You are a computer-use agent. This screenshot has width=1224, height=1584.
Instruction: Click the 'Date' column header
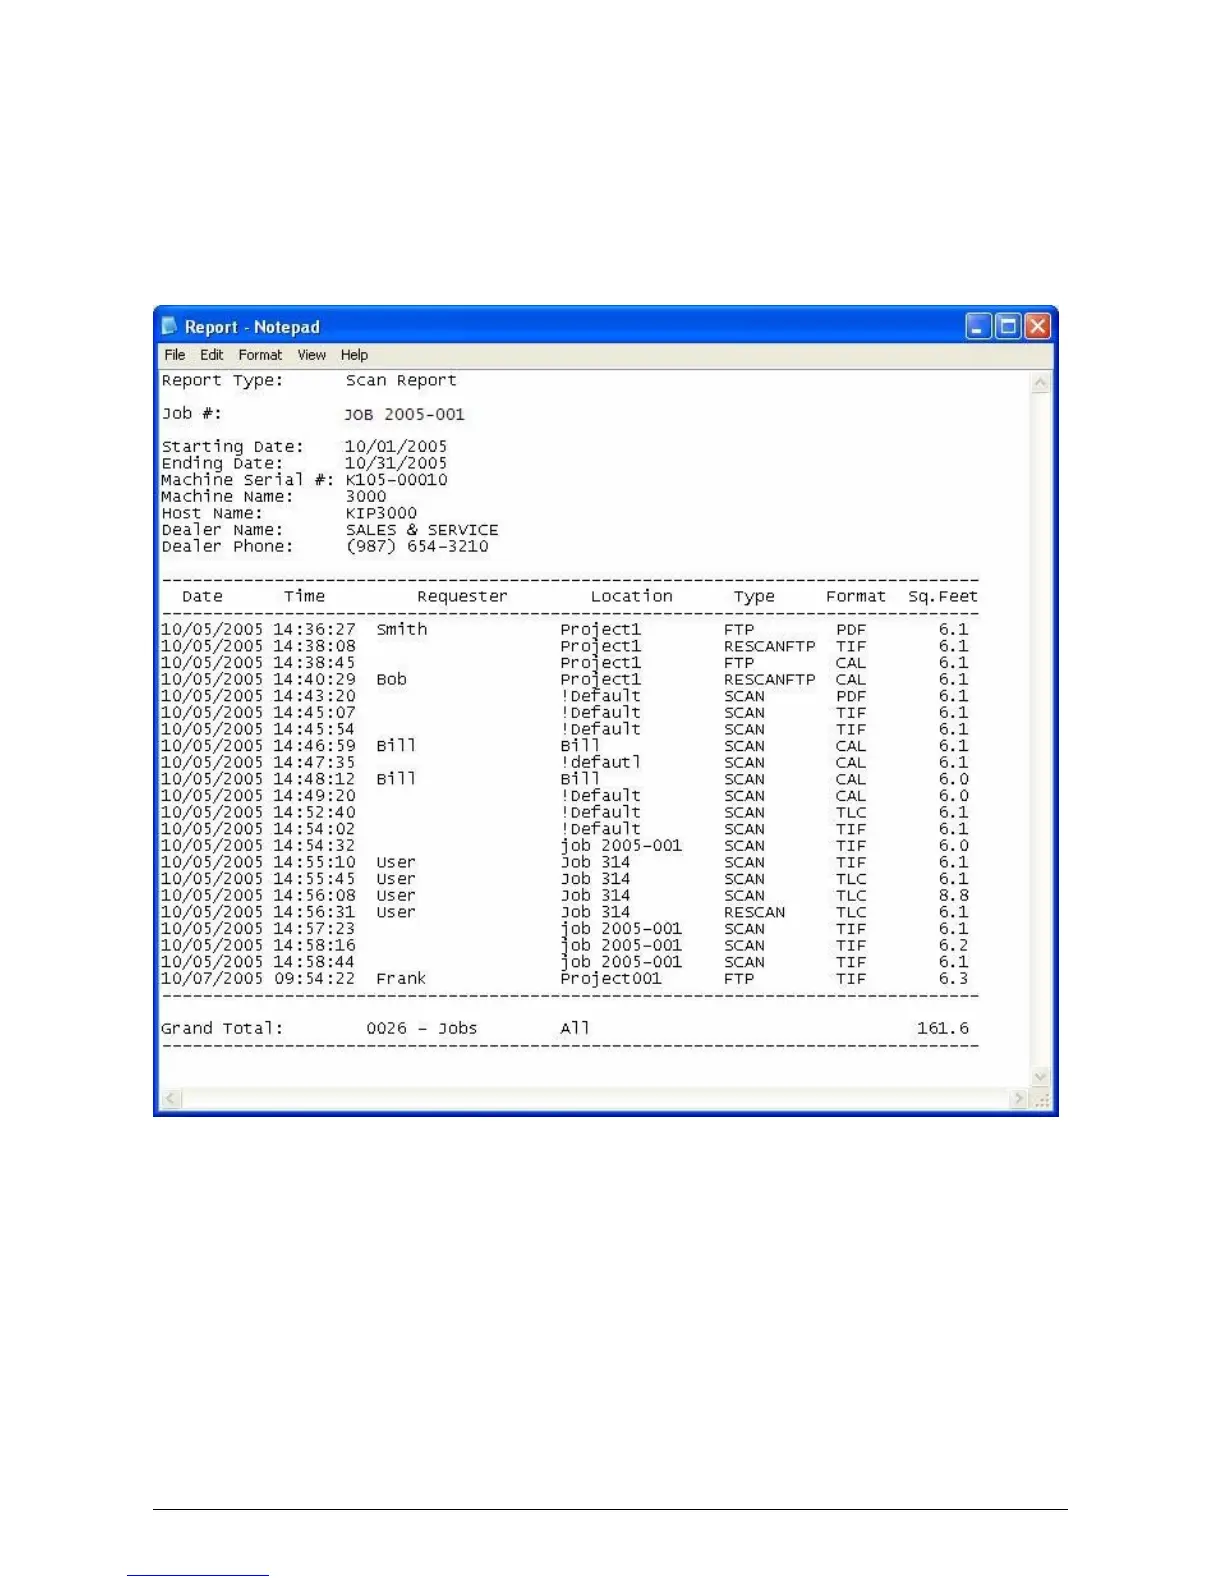(x=202, y=597)
